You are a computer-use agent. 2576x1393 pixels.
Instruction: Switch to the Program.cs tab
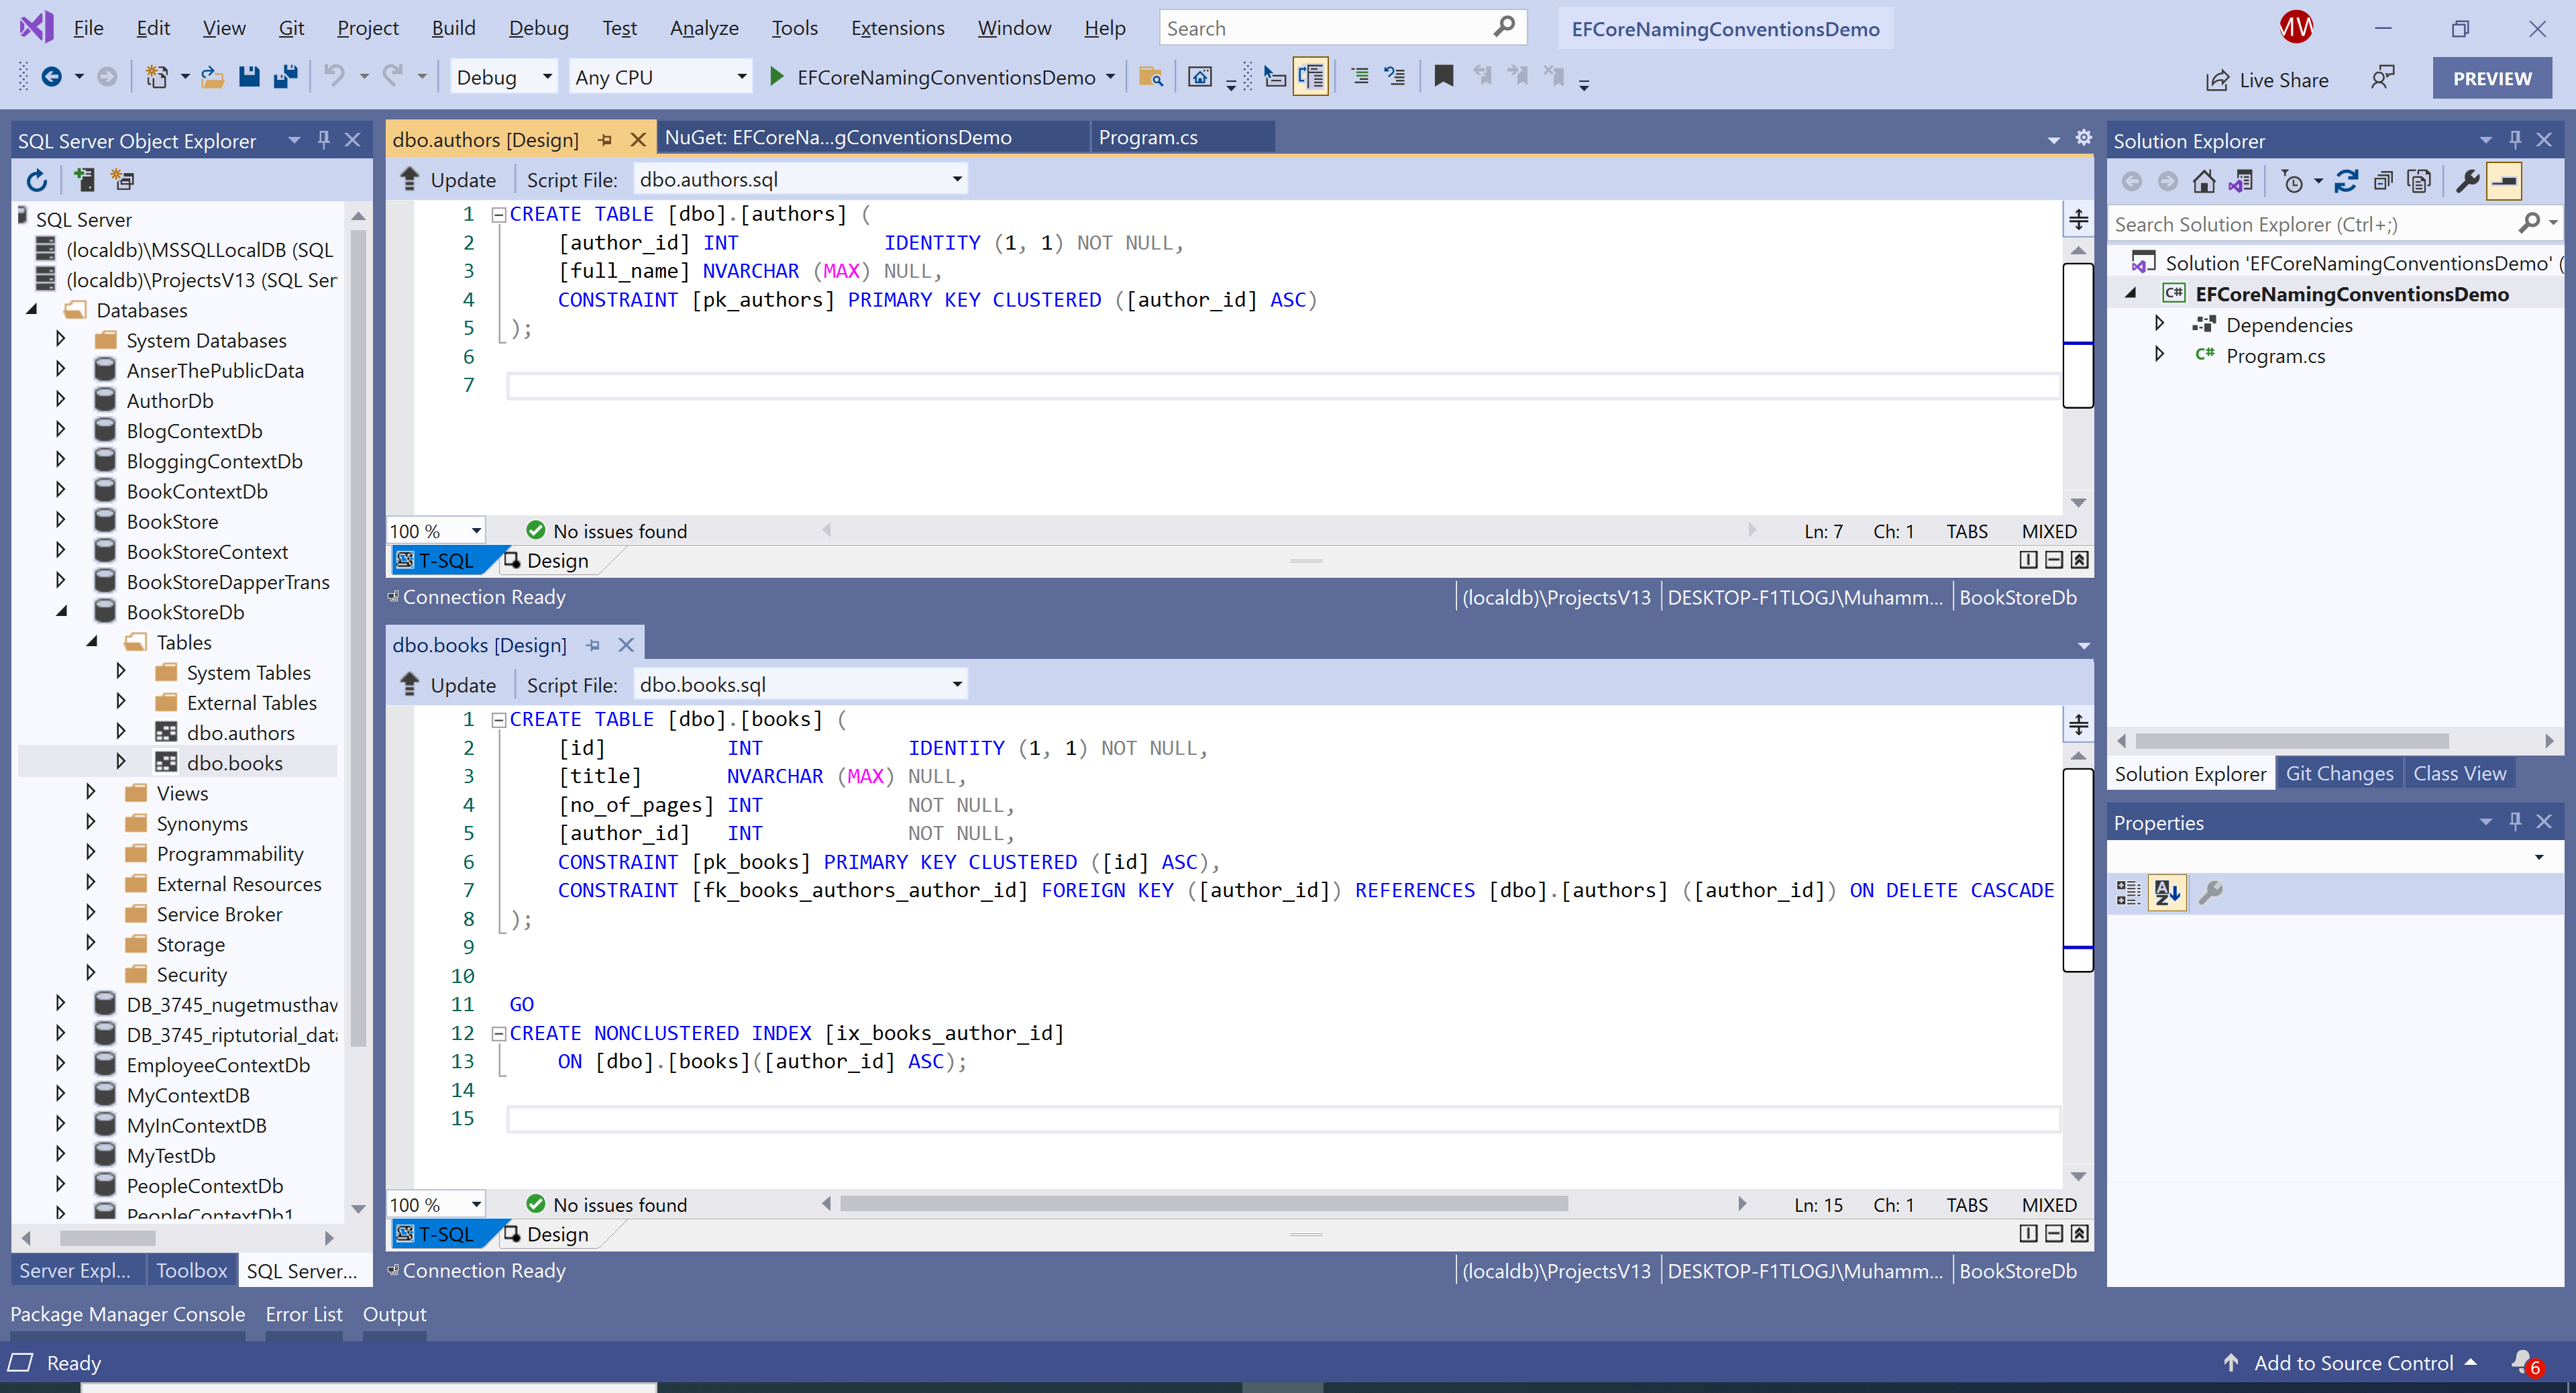tap(1148, 138)
